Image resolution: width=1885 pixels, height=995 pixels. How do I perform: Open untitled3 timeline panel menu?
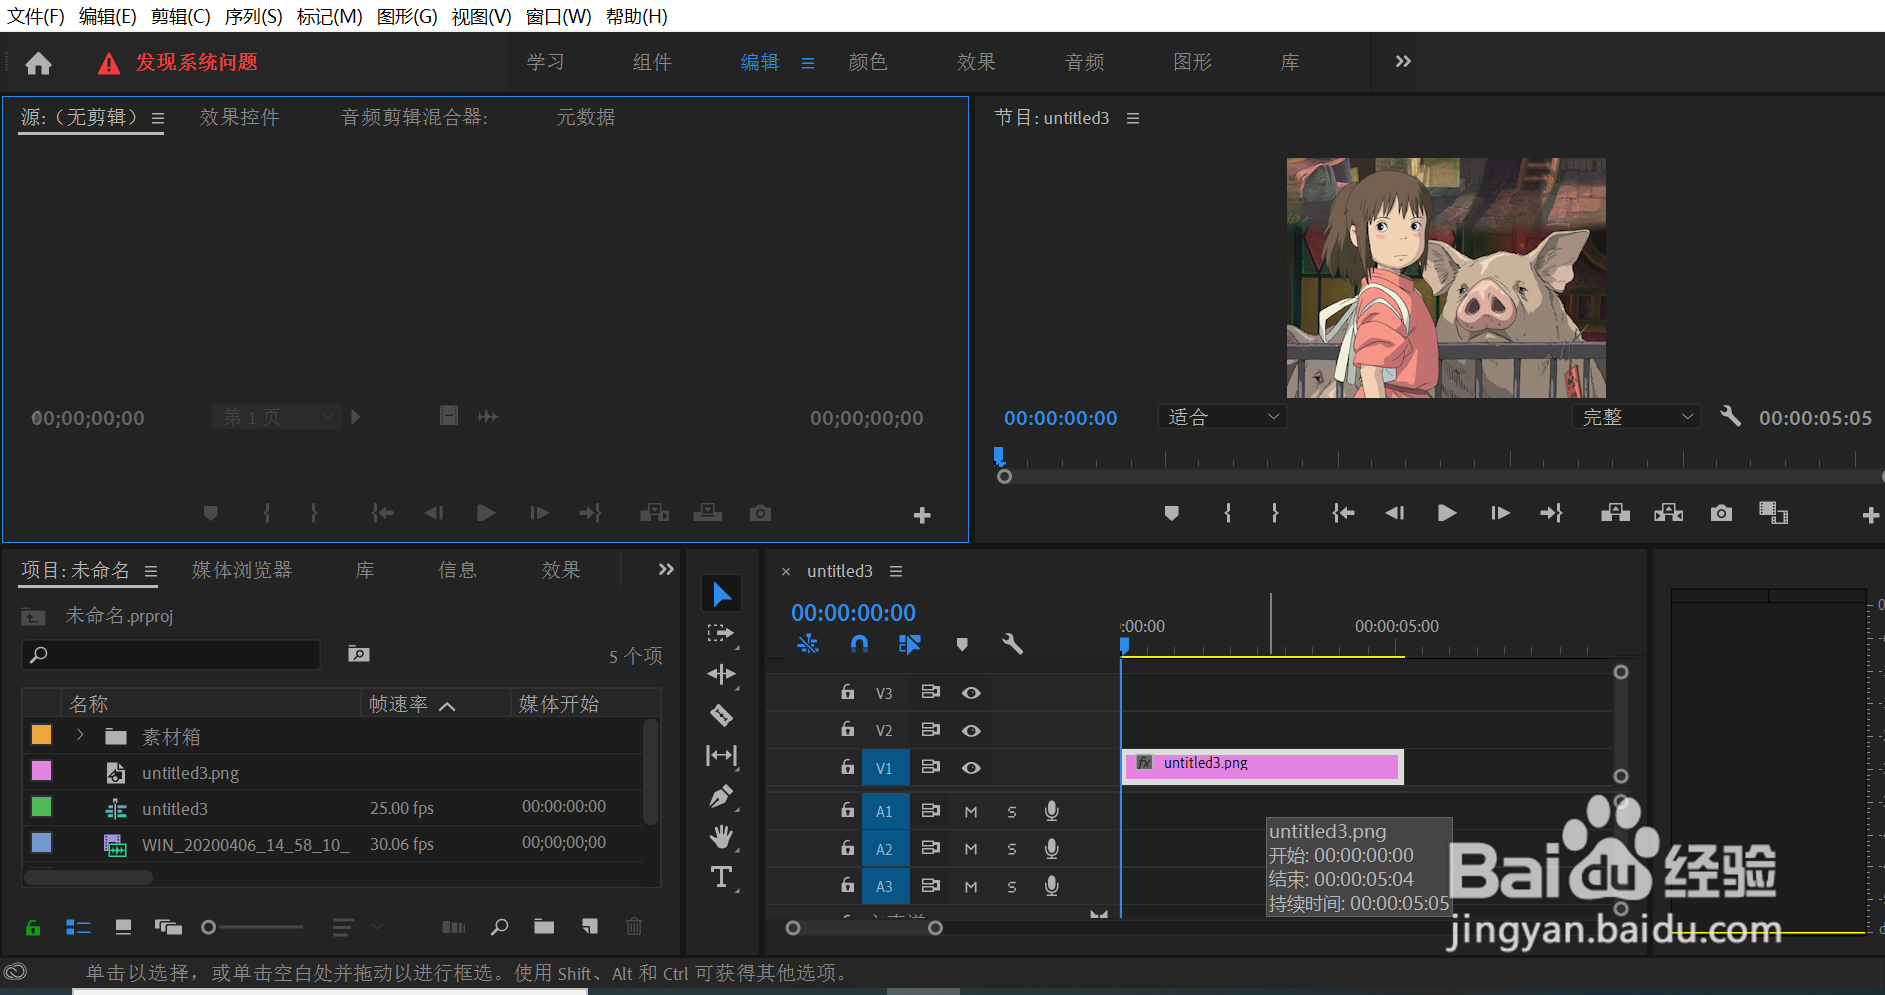[896, 571]
